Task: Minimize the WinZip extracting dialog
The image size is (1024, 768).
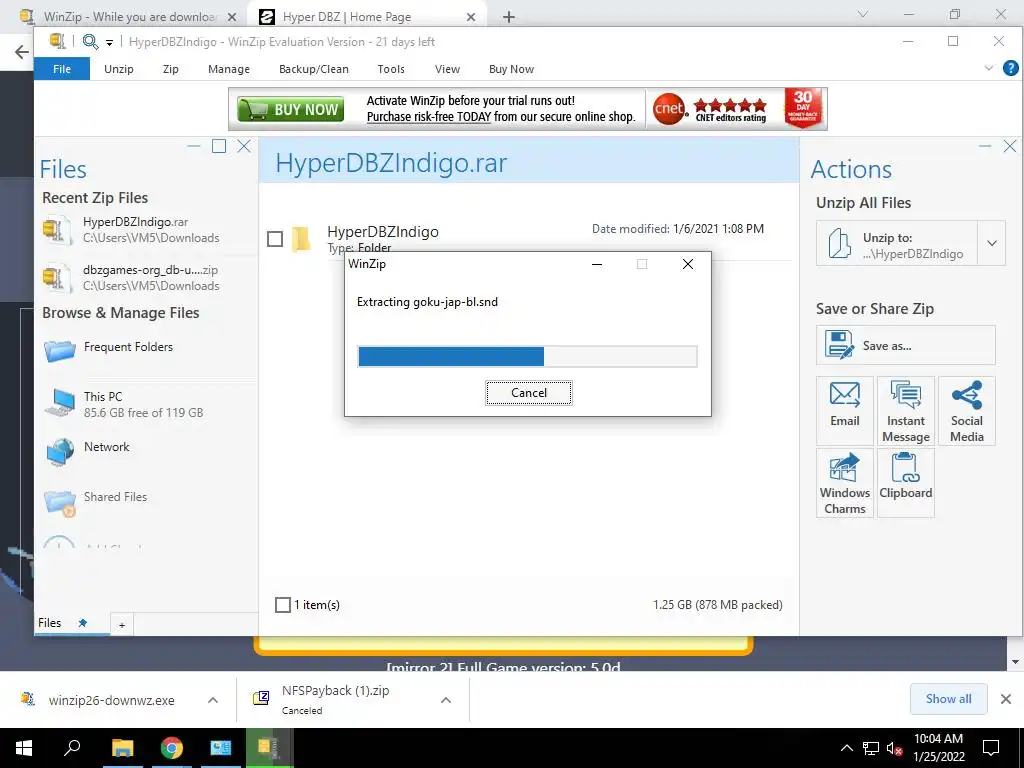Action: pyautogui.click(x=596, y=264)
